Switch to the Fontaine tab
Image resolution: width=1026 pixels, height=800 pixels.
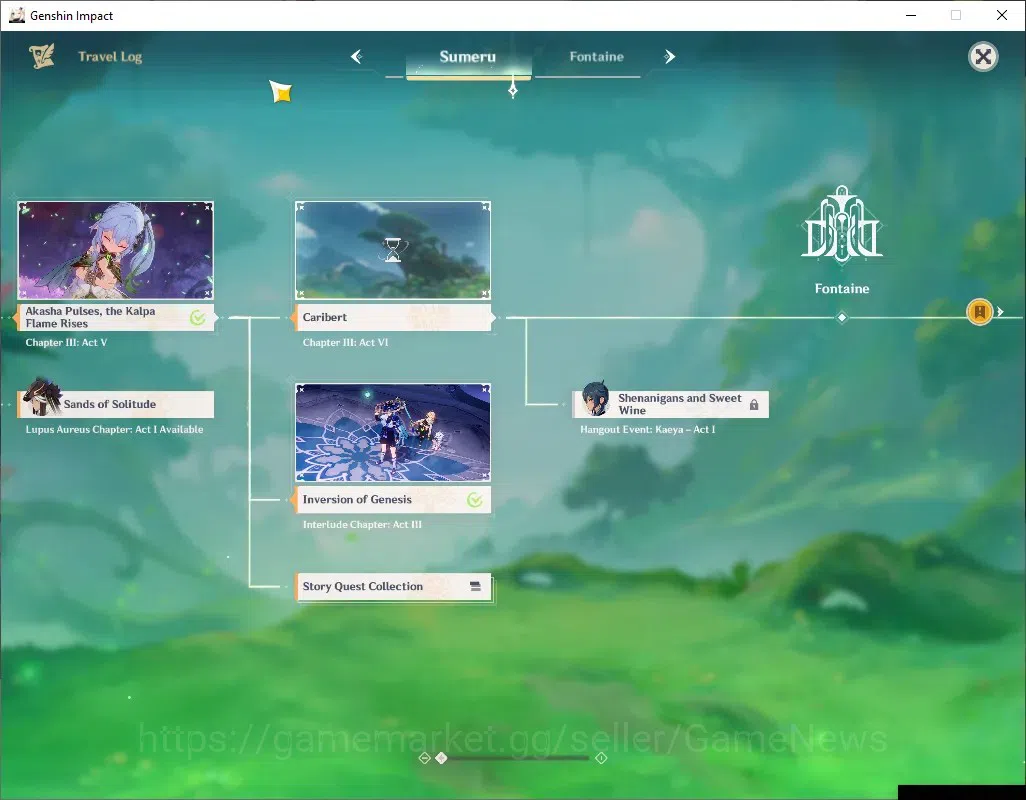pos(596,57)
